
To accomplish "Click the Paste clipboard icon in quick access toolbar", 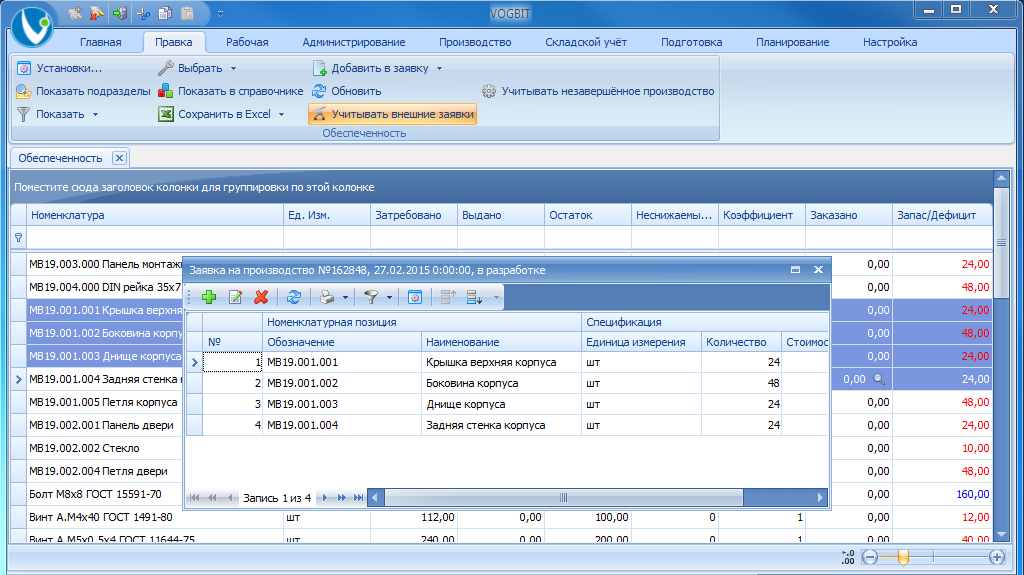I will tap(187, 13).
